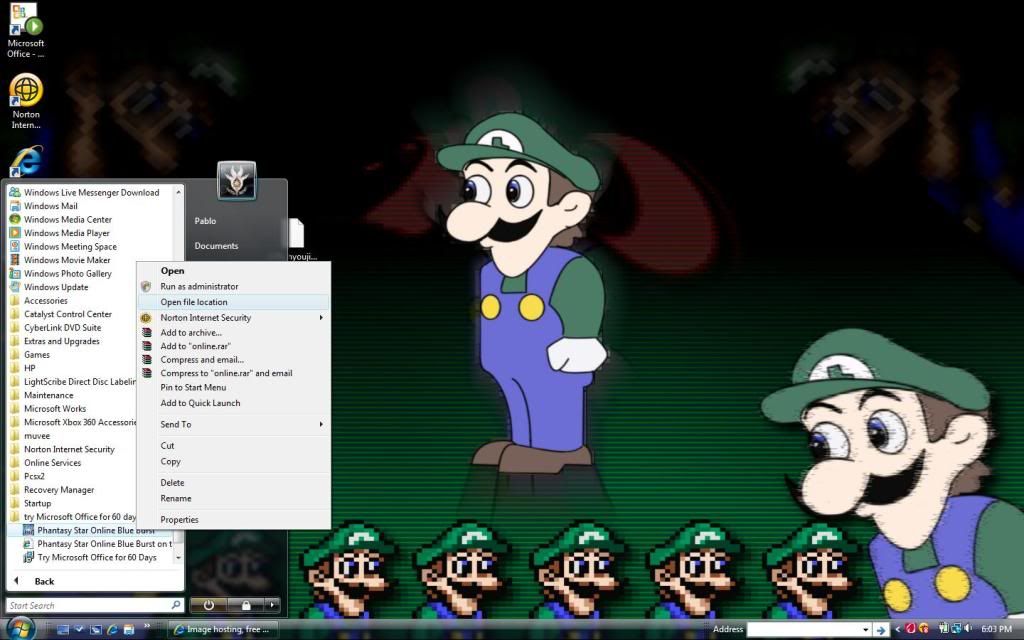
Task: Click the Windows Start orb
Action: coord(20,628)
